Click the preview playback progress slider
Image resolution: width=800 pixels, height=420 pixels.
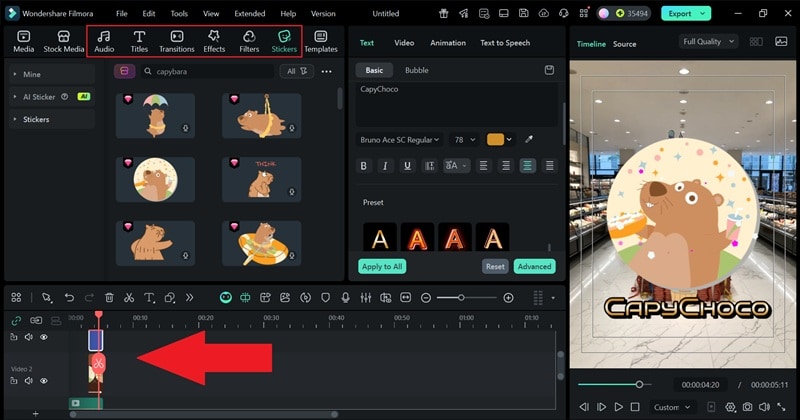click(x=615, y=384)
